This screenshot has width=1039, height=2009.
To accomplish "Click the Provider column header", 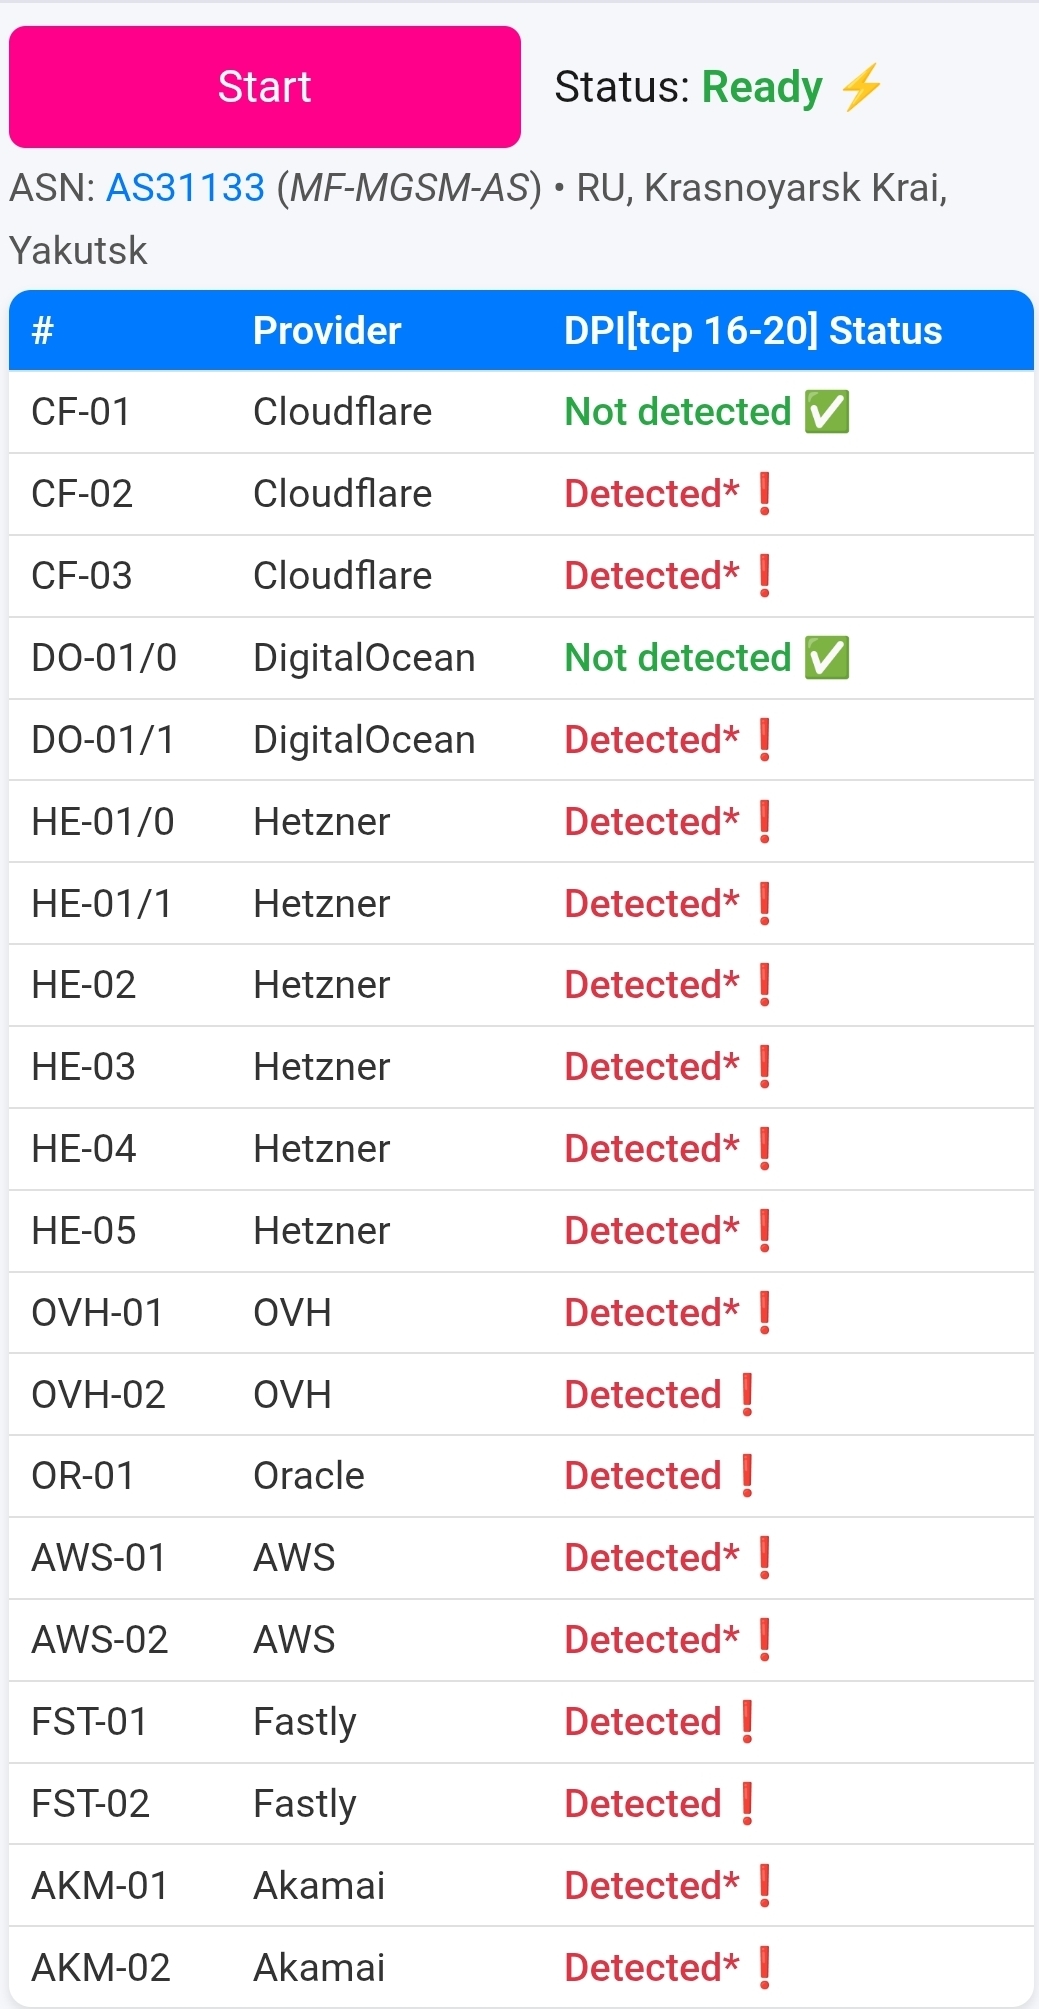I will coord(327,331).
